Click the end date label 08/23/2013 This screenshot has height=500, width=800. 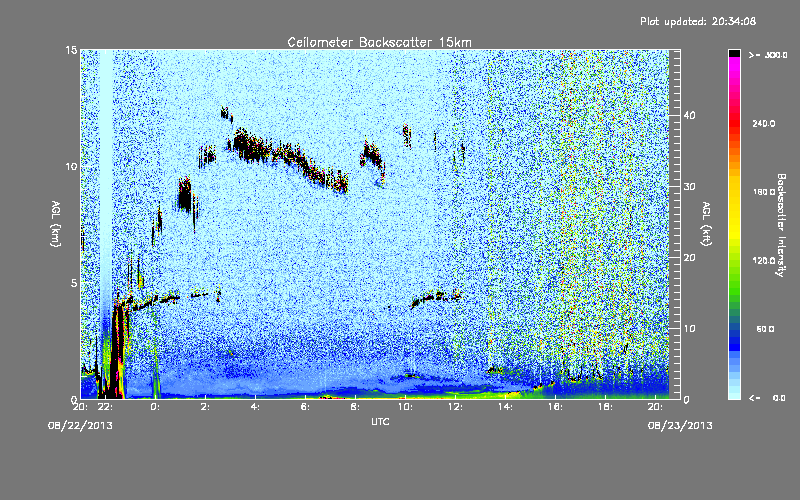pyautogui.click(x=680, y=426)
